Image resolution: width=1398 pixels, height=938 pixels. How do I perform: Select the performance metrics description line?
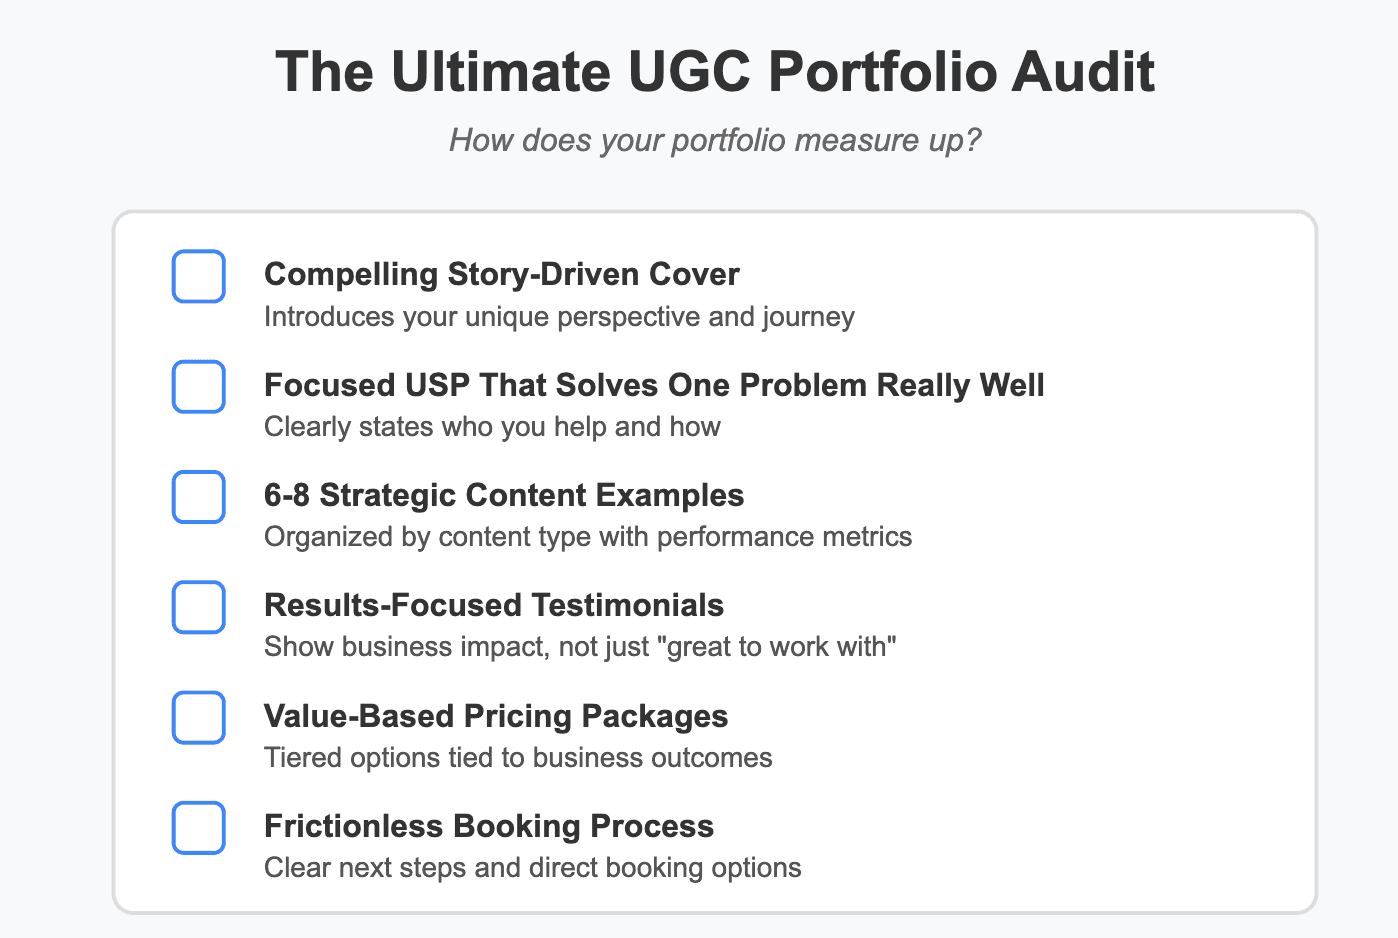[x=587, y=537]
